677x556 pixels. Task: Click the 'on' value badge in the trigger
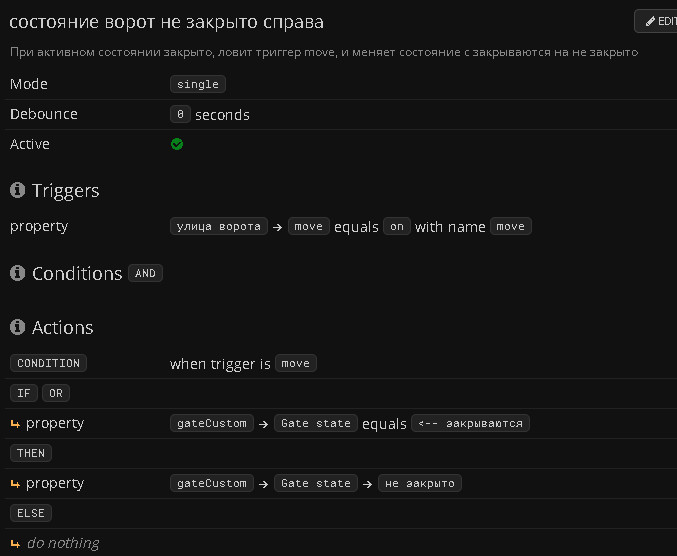[x=397, y=227]
